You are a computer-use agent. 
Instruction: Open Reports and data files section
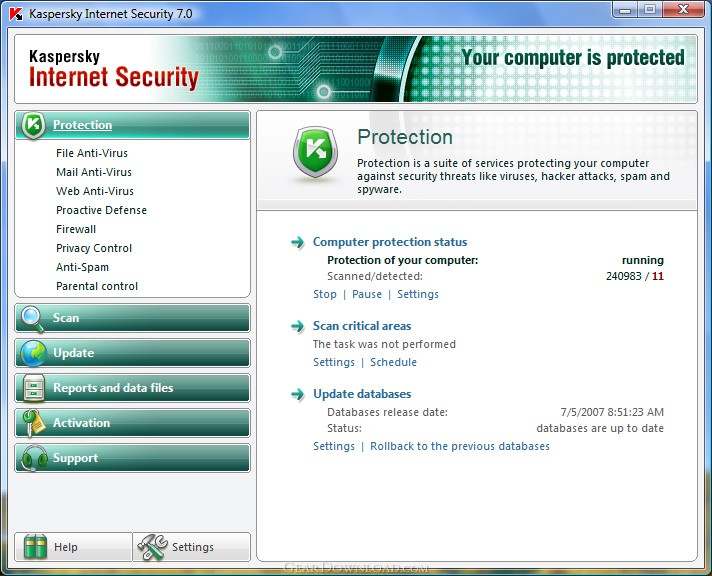click(132, 388)
